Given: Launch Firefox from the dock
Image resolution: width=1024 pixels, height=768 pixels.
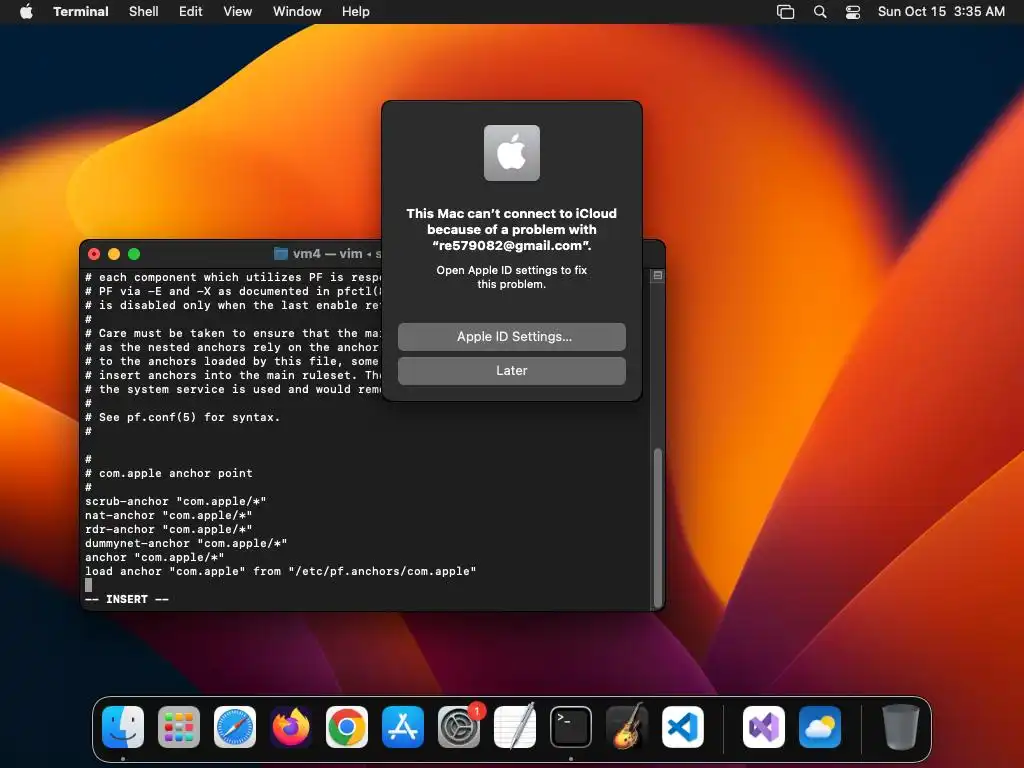Looking at the screenshot, I should tap(291, 727).
